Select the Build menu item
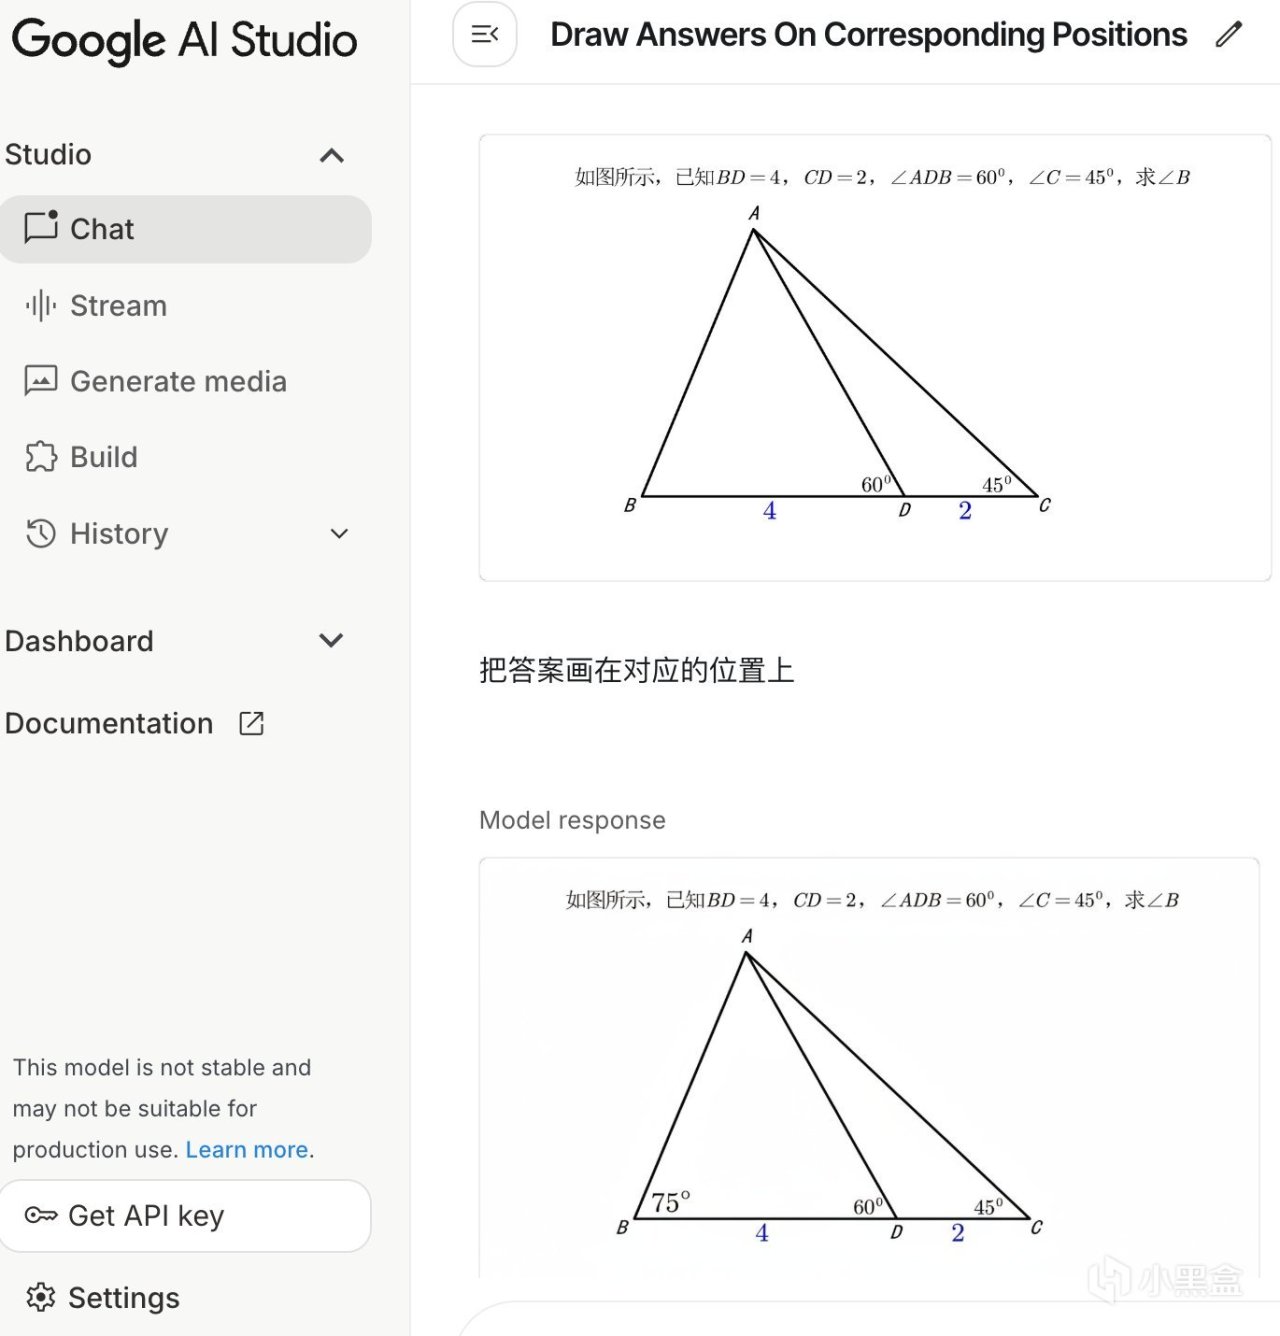 [x=104, y=457]
